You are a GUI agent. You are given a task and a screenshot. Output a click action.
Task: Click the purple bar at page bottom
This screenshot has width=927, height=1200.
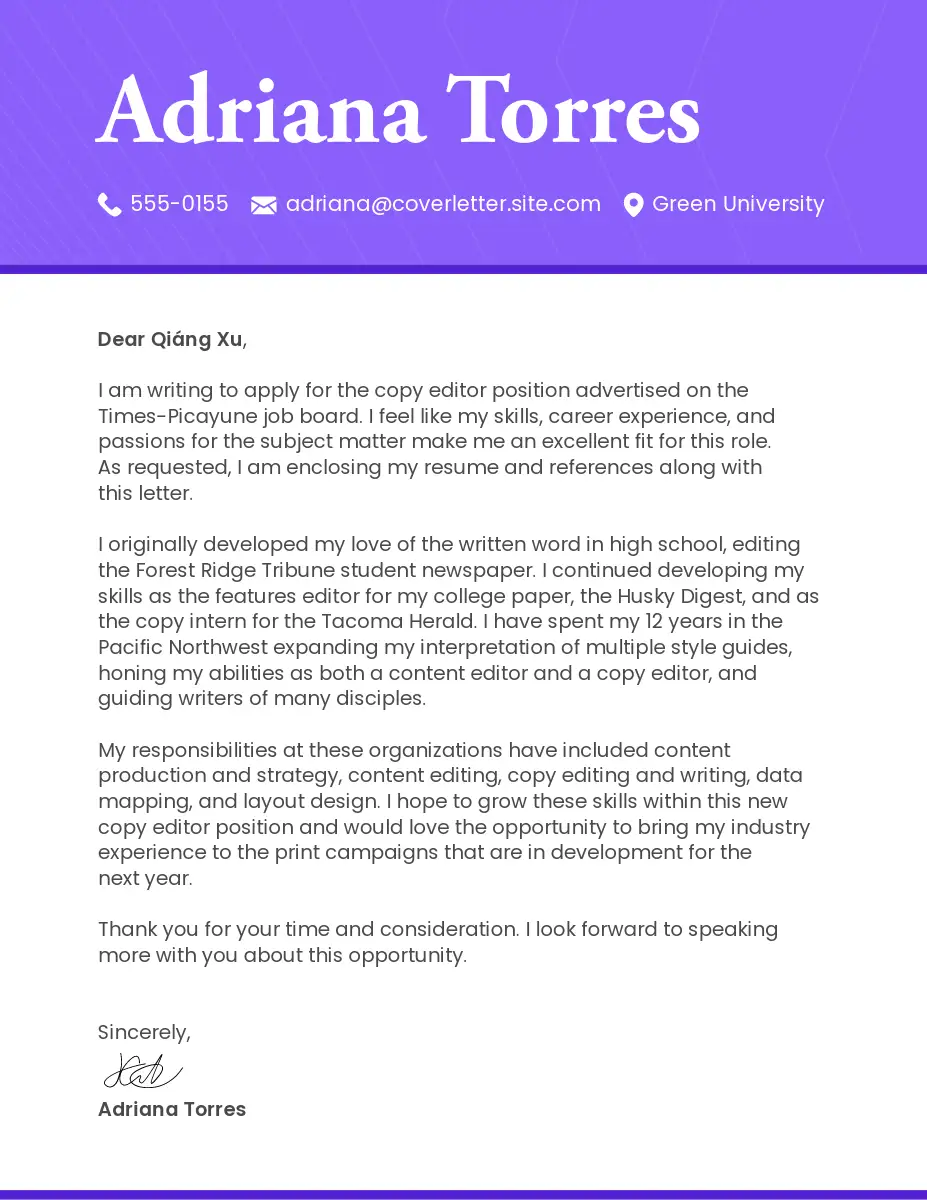(x=463, y=1194)
